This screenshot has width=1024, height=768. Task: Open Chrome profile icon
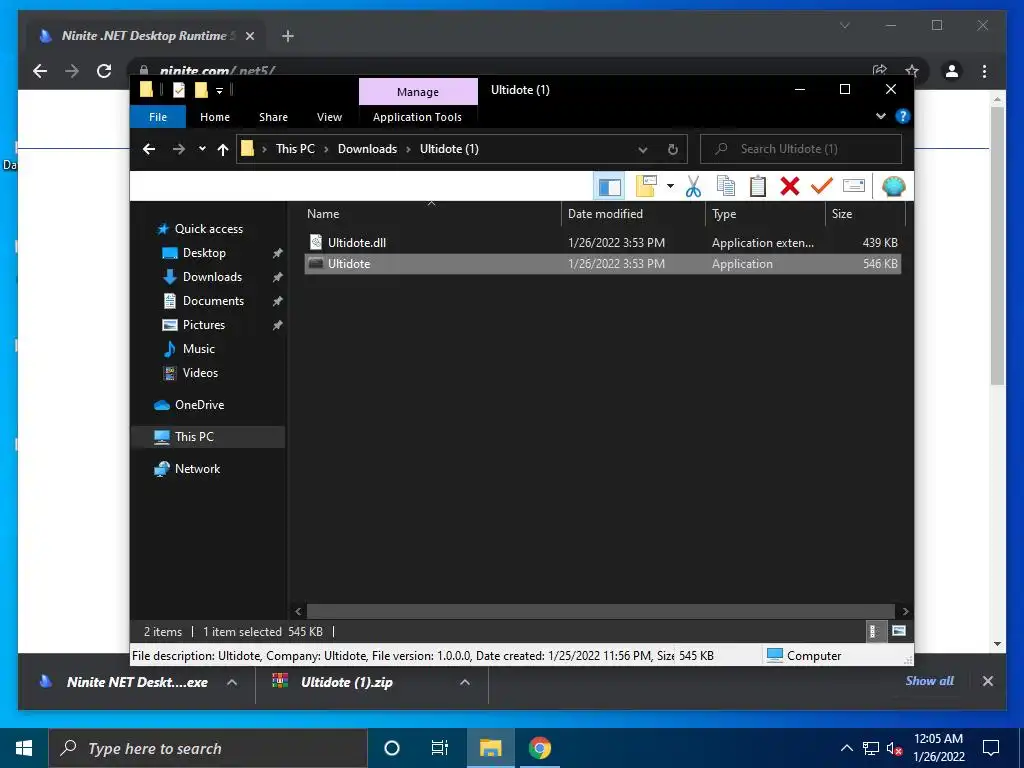point(952,71)
